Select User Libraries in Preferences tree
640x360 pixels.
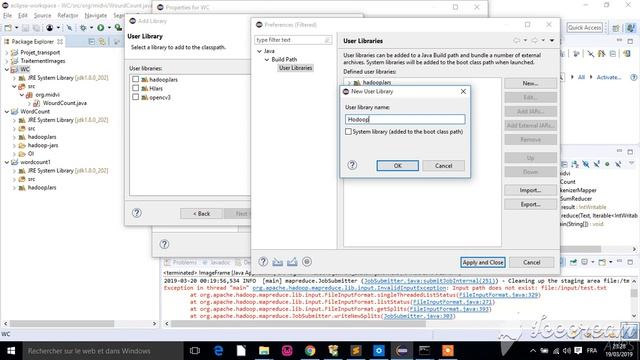(296, 68)
